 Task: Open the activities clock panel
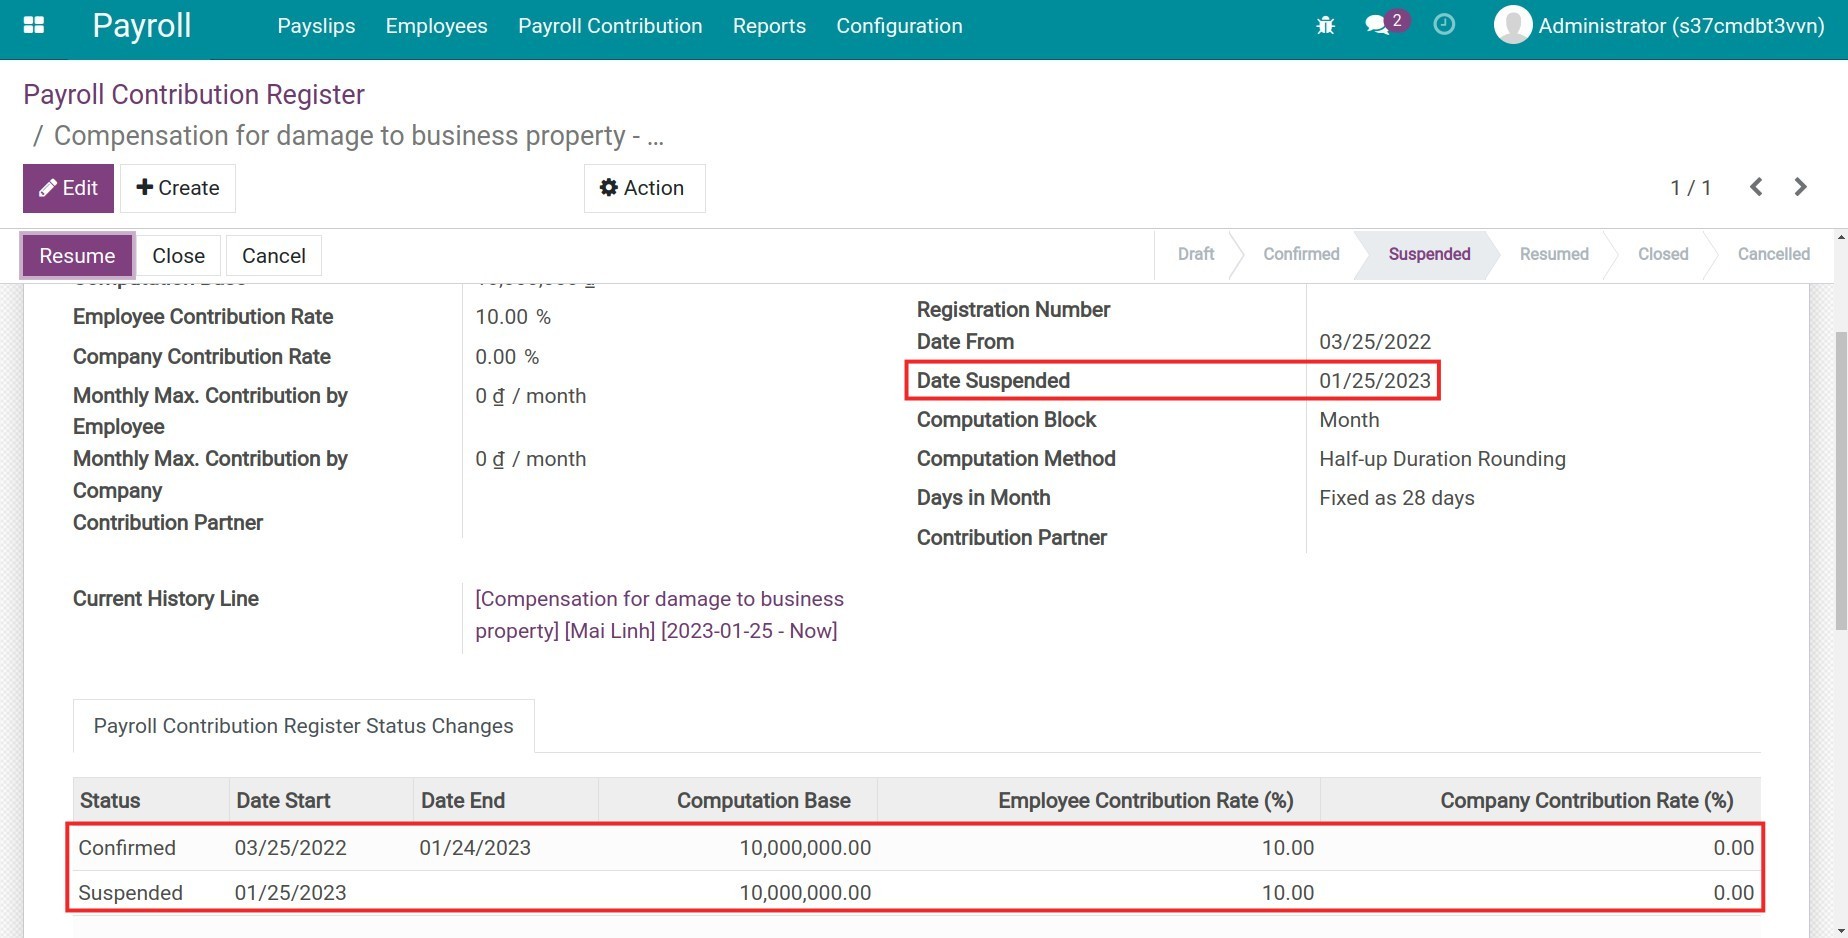1444,25
